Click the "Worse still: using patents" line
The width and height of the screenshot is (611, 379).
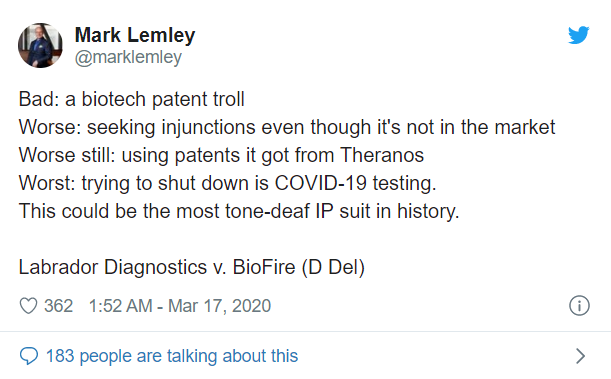pyautogui.click(x=221, y=155)
